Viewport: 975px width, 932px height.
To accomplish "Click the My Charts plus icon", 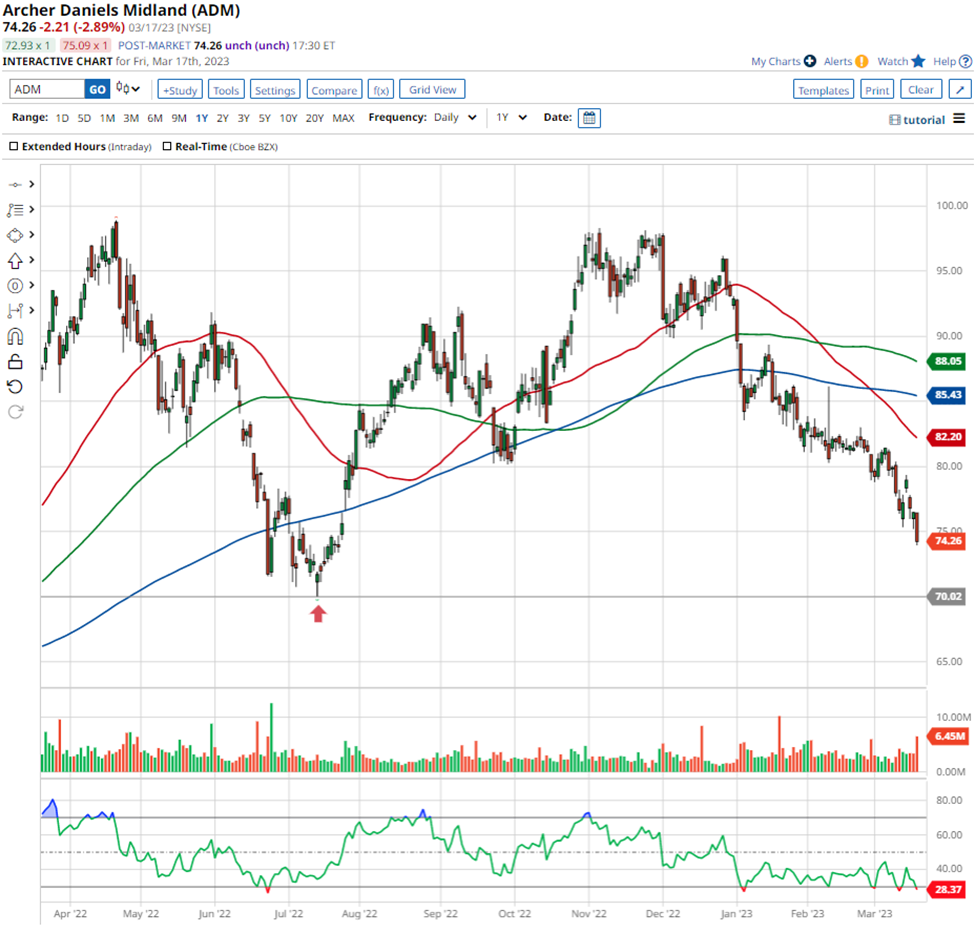I will coord(810,61).
